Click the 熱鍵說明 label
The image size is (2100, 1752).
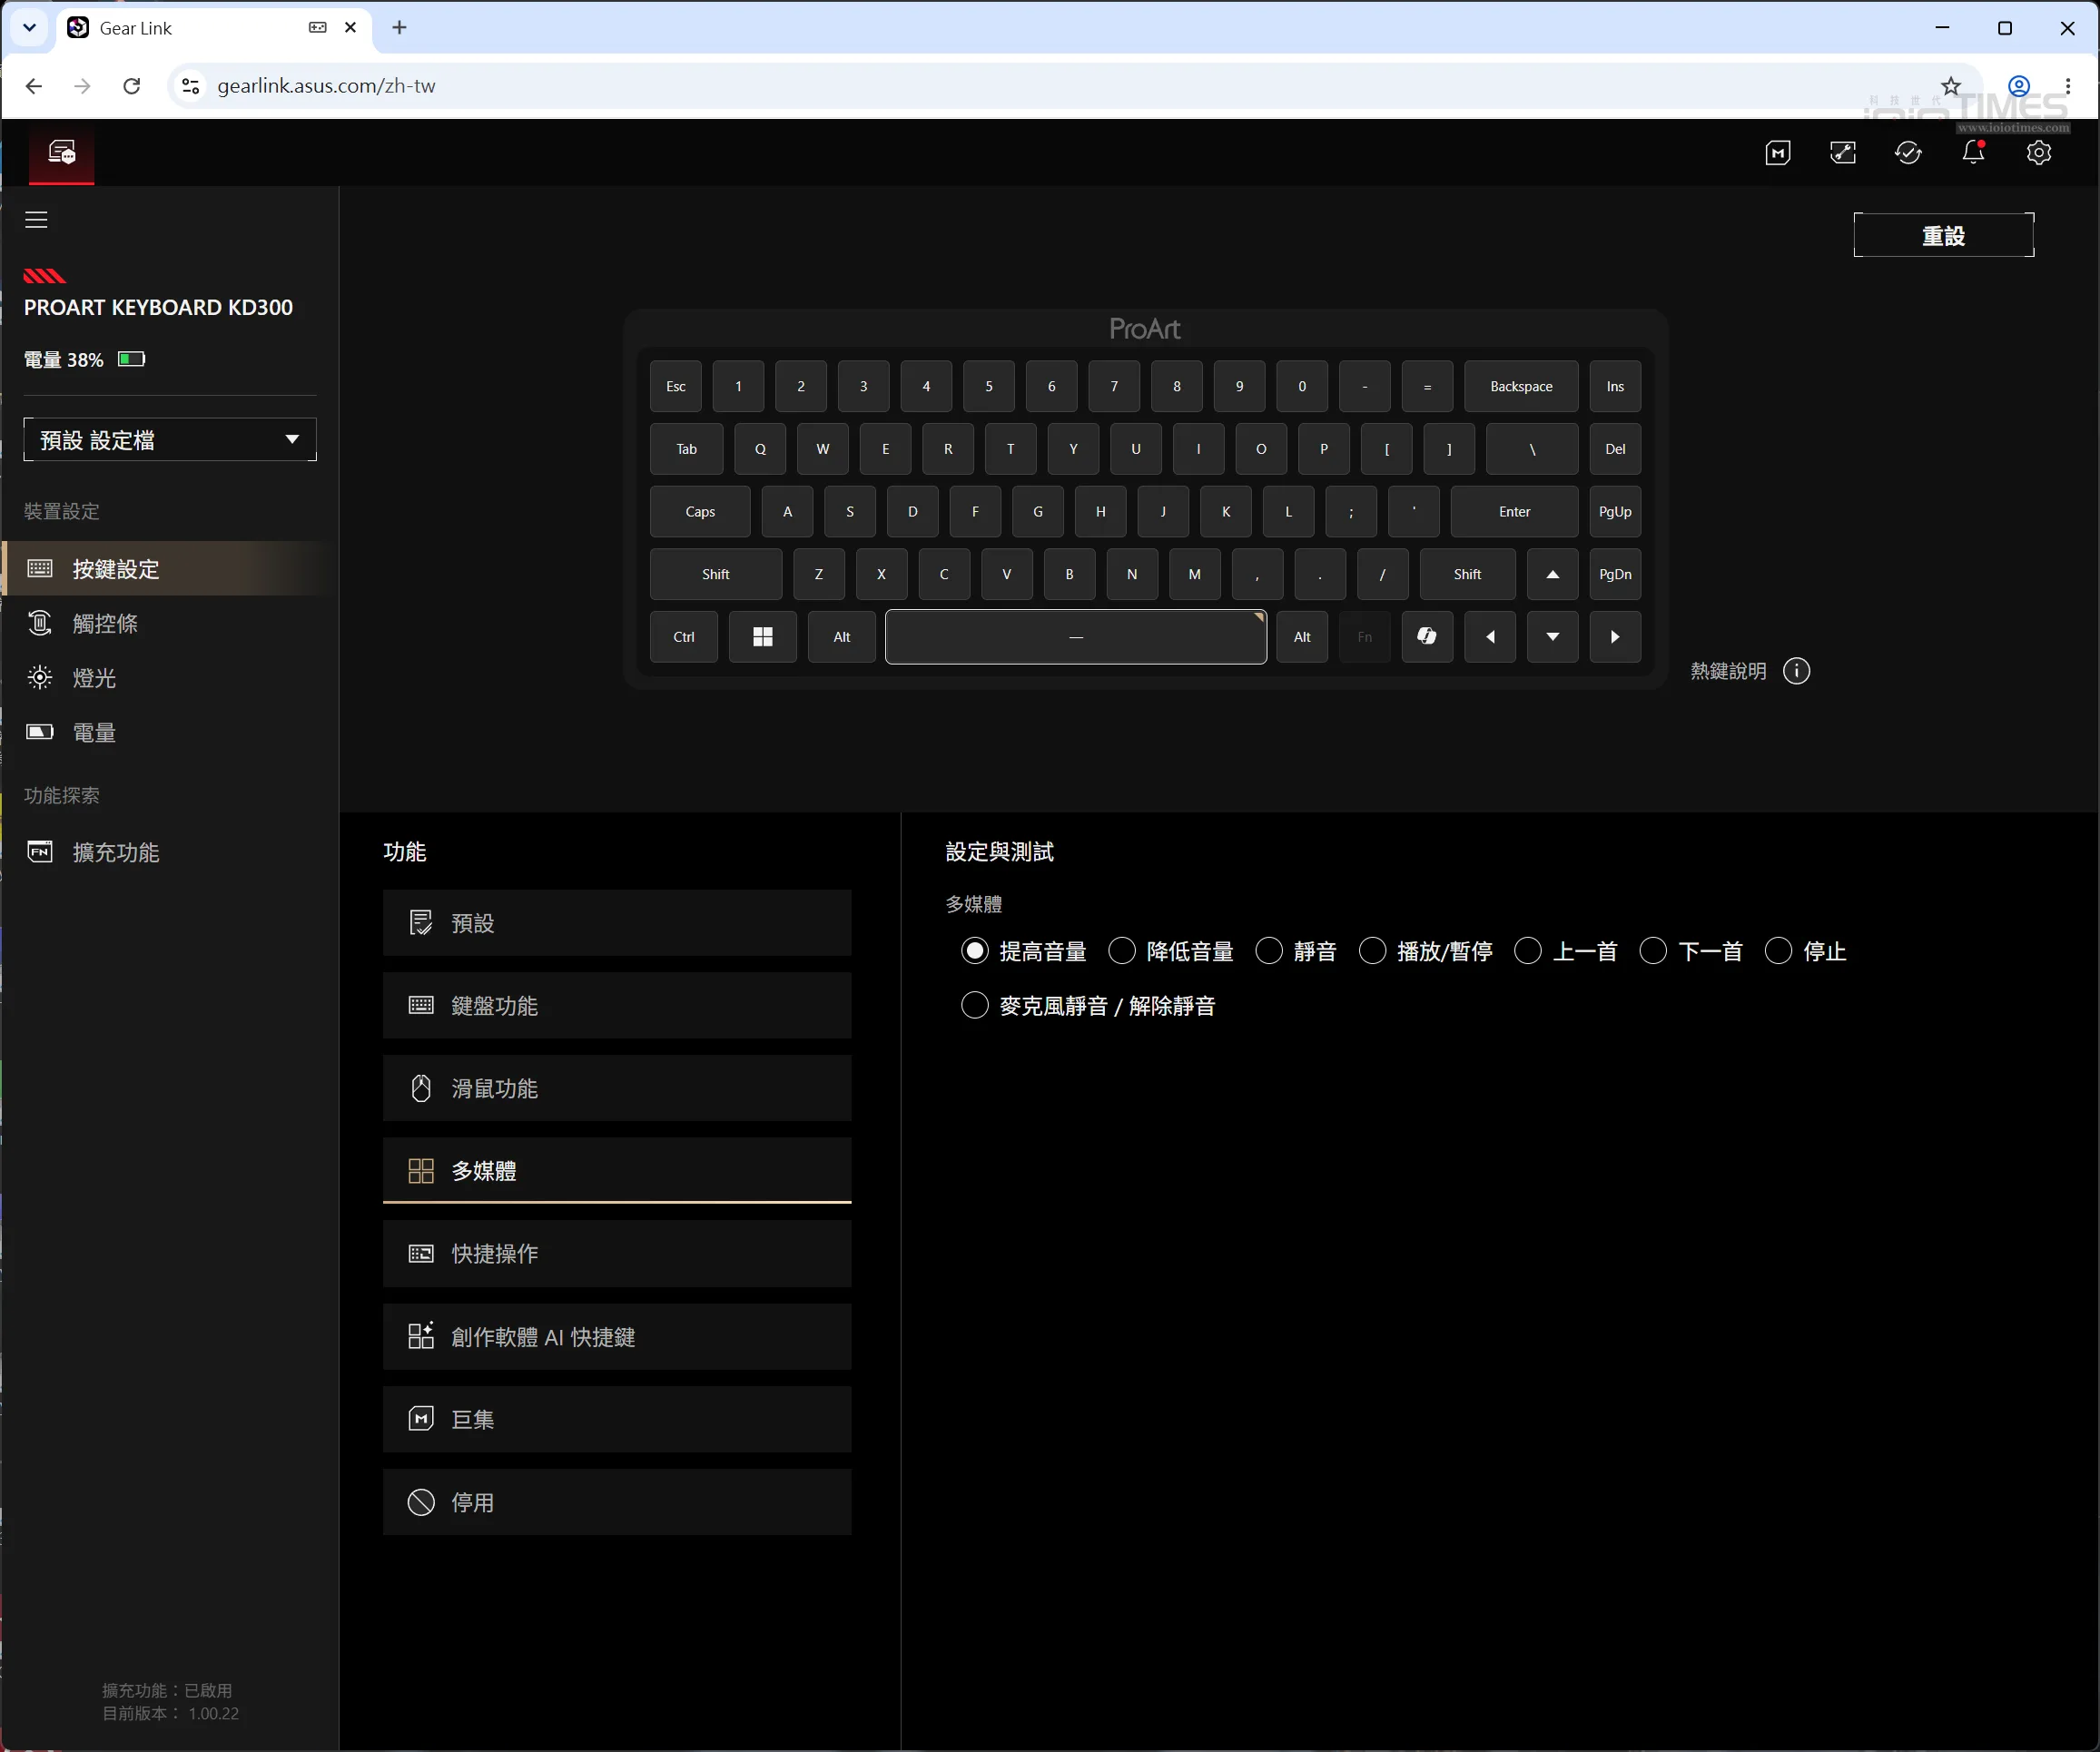click(x=1728, y=671)
